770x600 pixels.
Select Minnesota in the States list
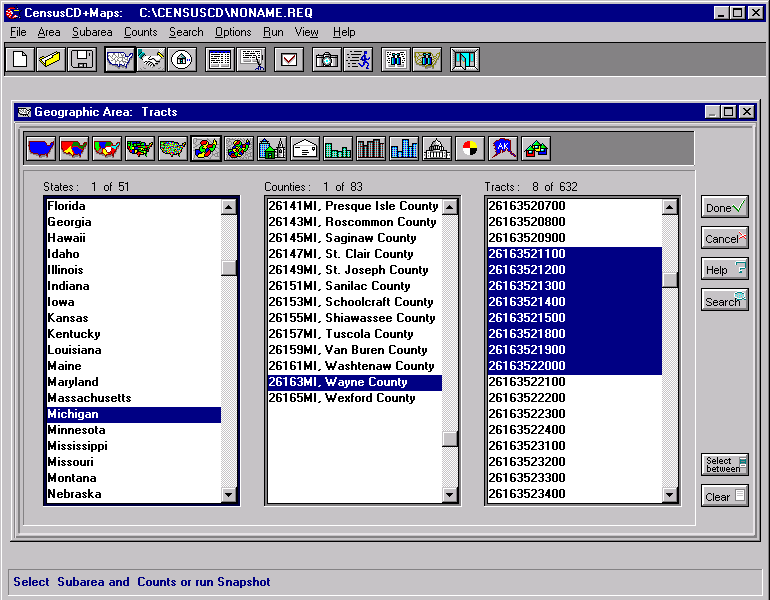76,430
